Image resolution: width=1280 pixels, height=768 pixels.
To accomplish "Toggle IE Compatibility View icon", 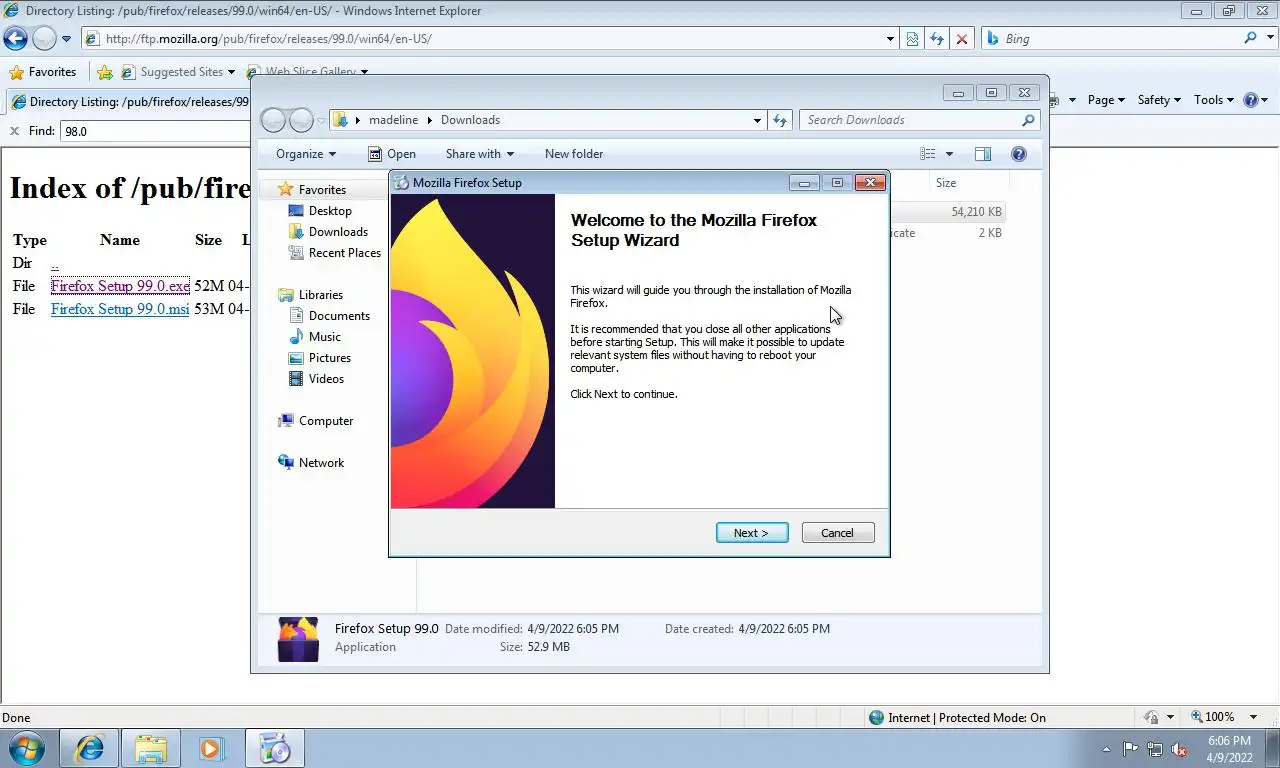I will tap(912, 39).
